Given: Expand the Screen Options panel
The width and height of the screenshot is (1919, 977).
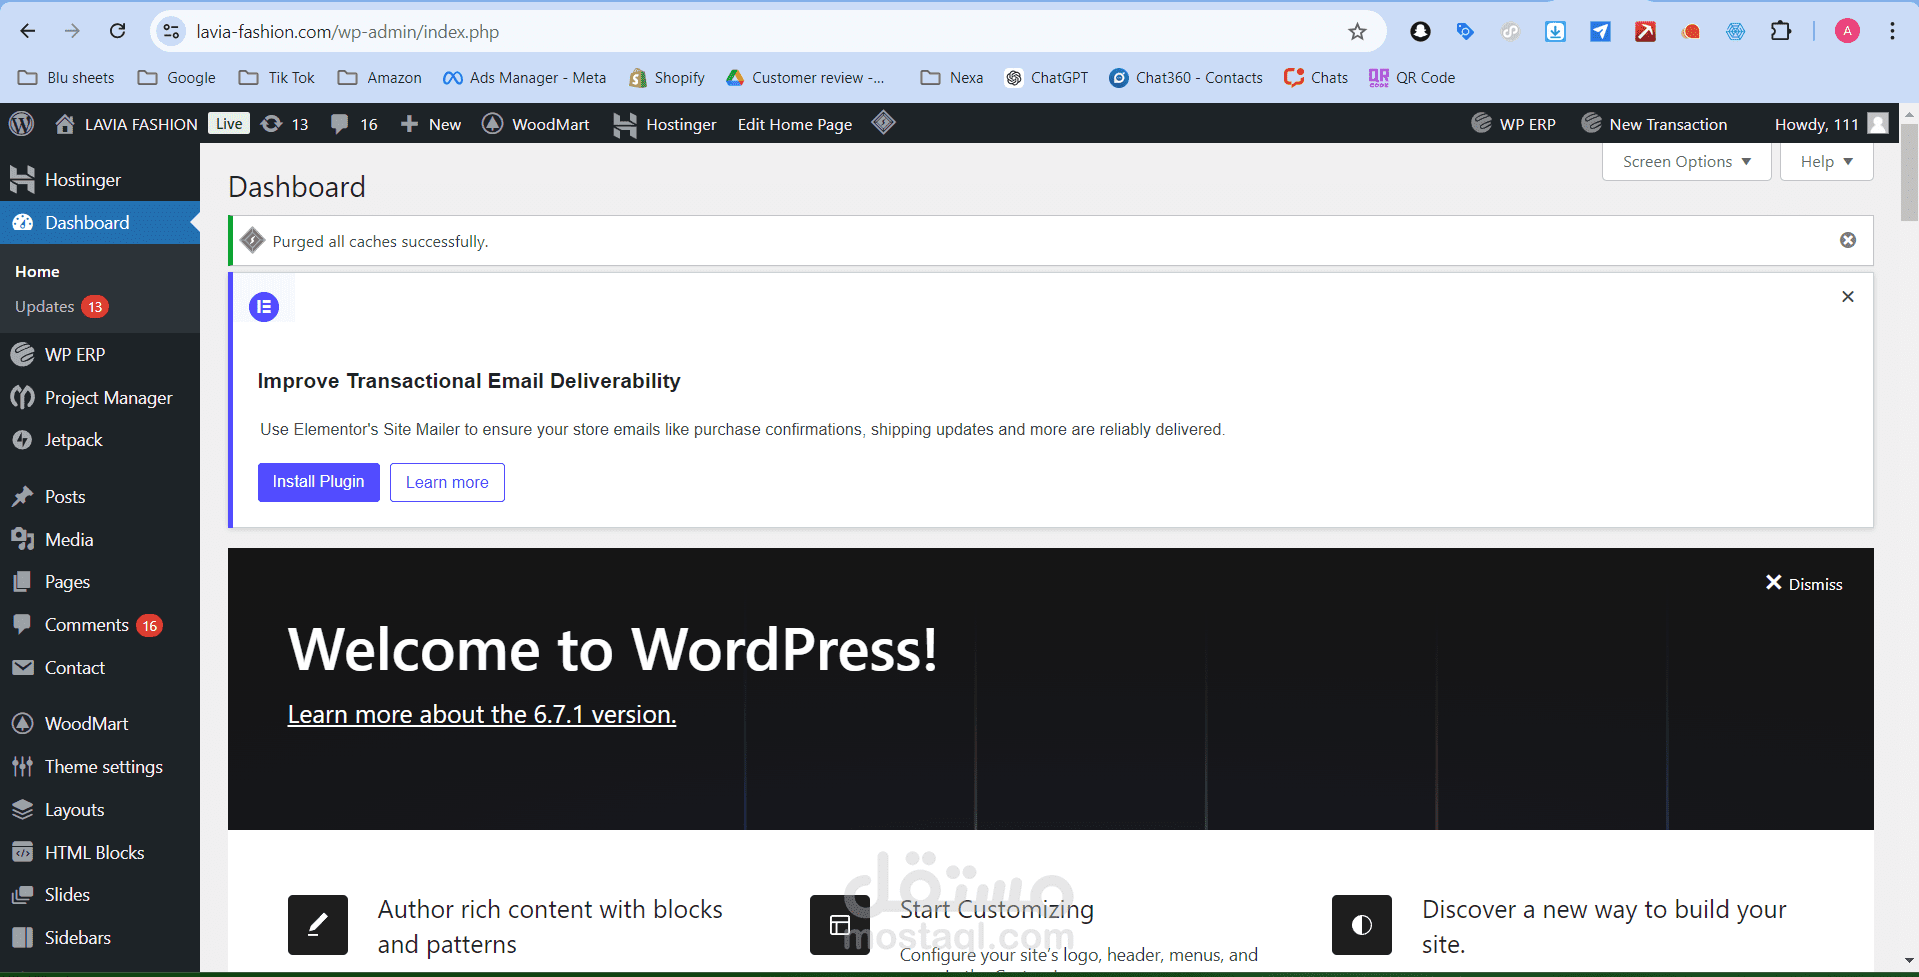Looking at the screenshot, I should pos(1686,162).
